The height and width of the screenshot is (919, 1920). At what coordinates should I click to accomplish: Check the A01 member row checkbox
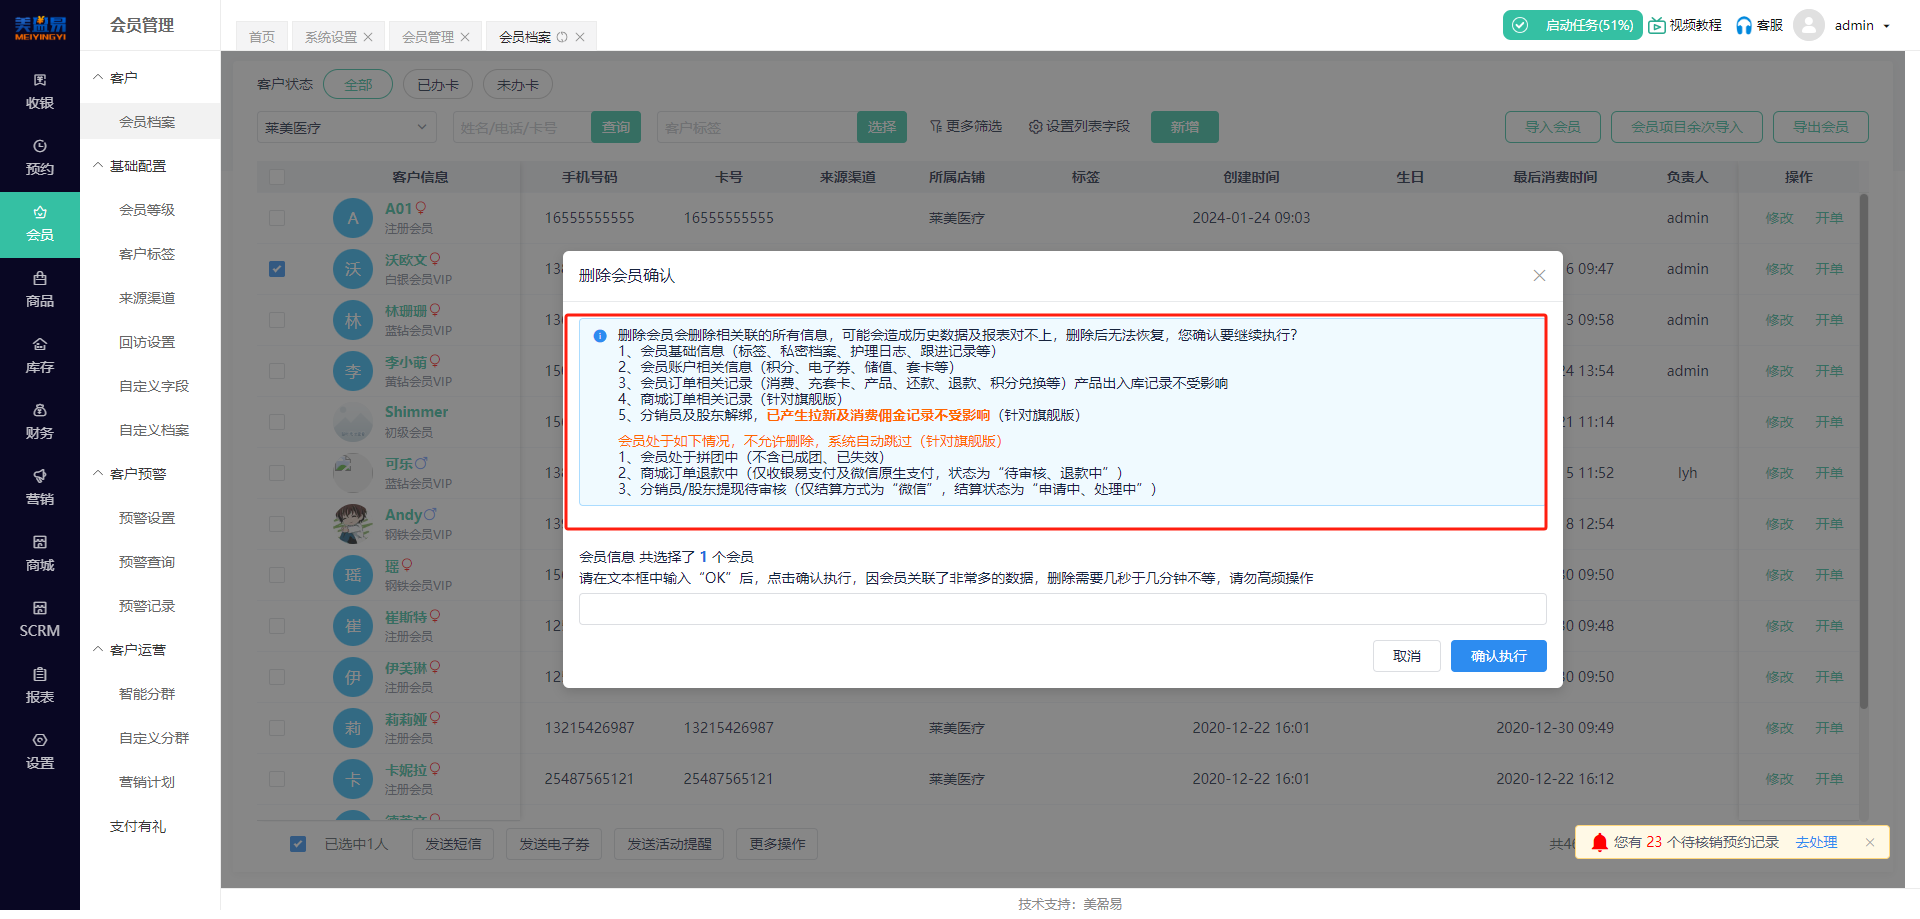coord(277,217)
